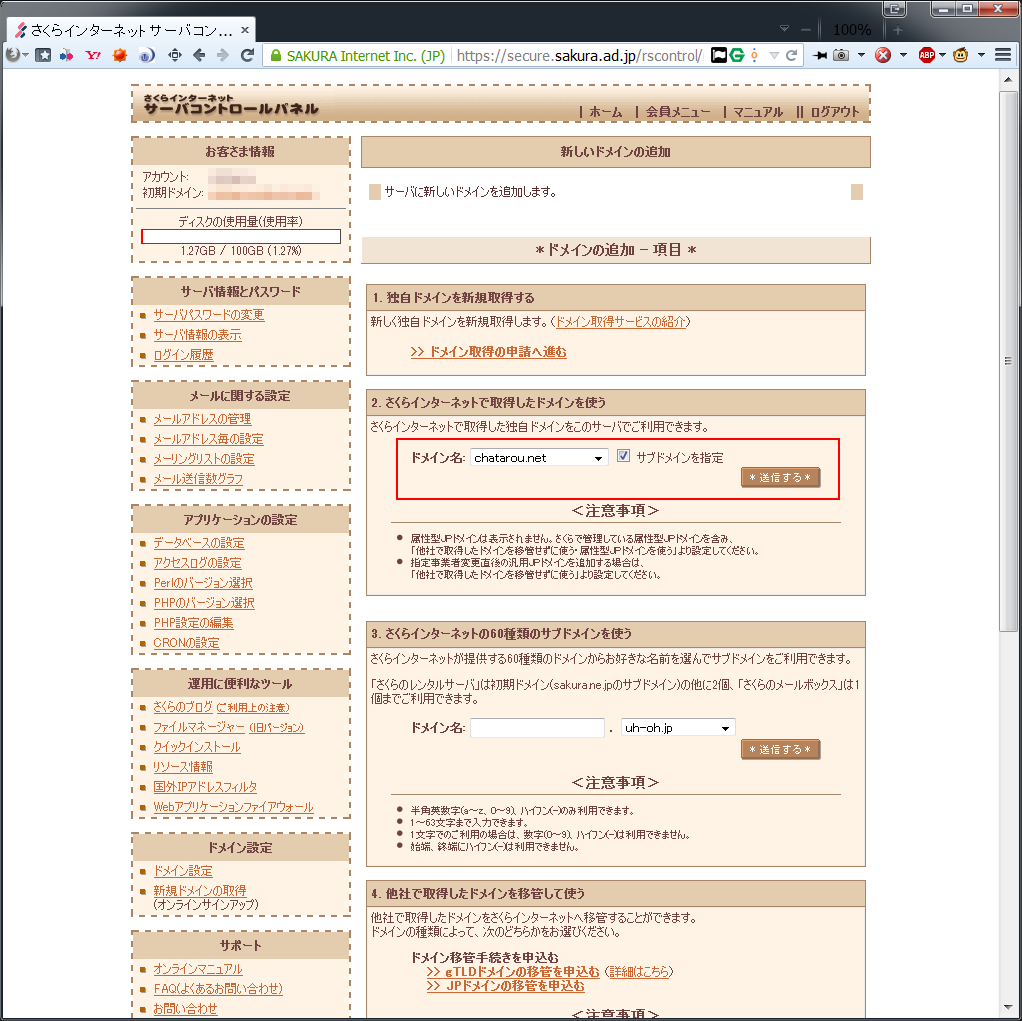
Task: Open gTLDドメインの移管を申込む link
Action: (513, 971)
